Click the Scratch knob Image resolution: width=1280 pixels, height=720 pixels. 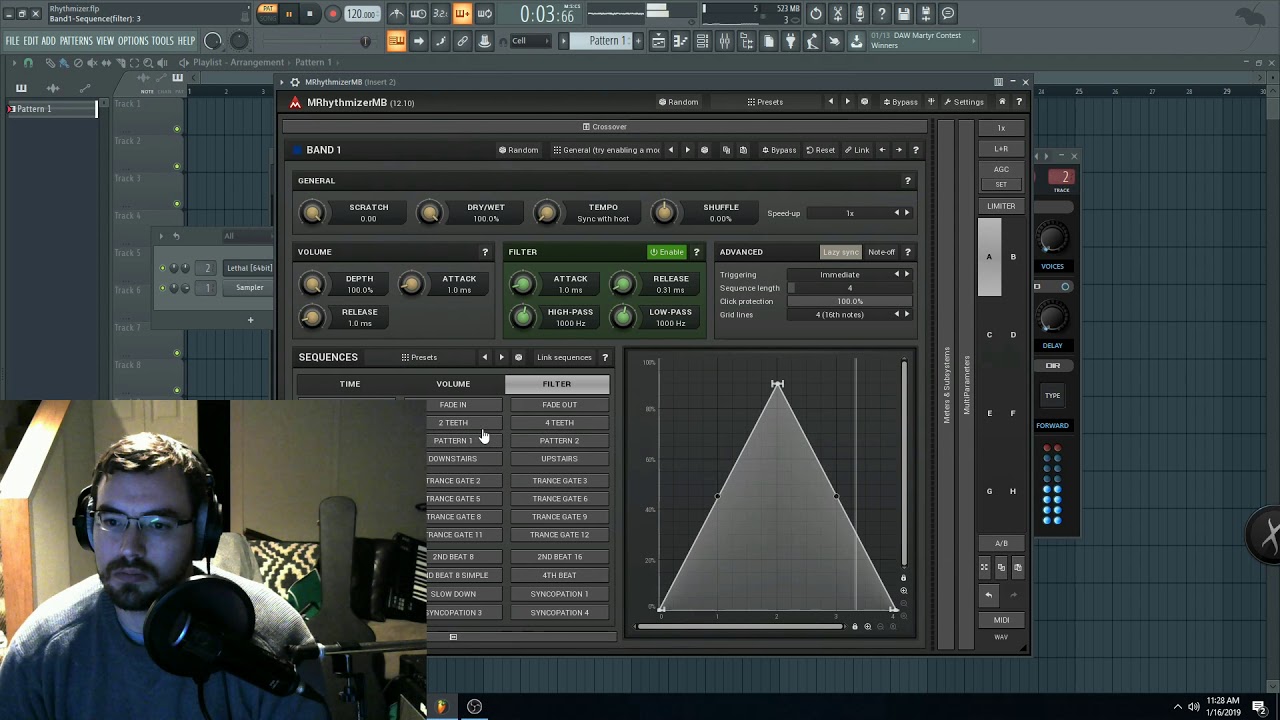point(312,213)
